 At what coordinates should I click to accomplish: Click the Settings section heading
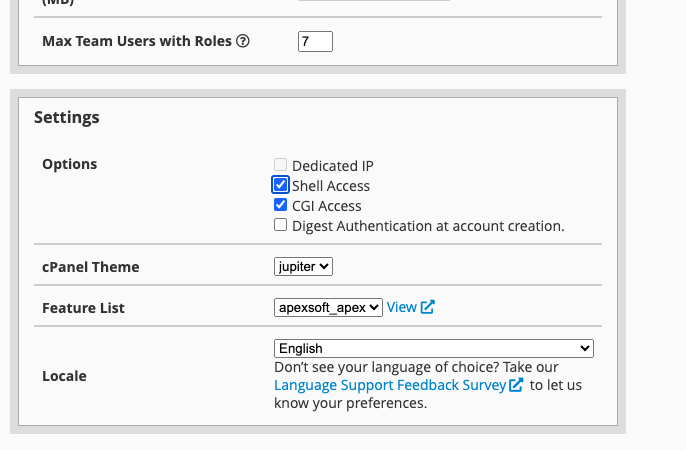66,117
